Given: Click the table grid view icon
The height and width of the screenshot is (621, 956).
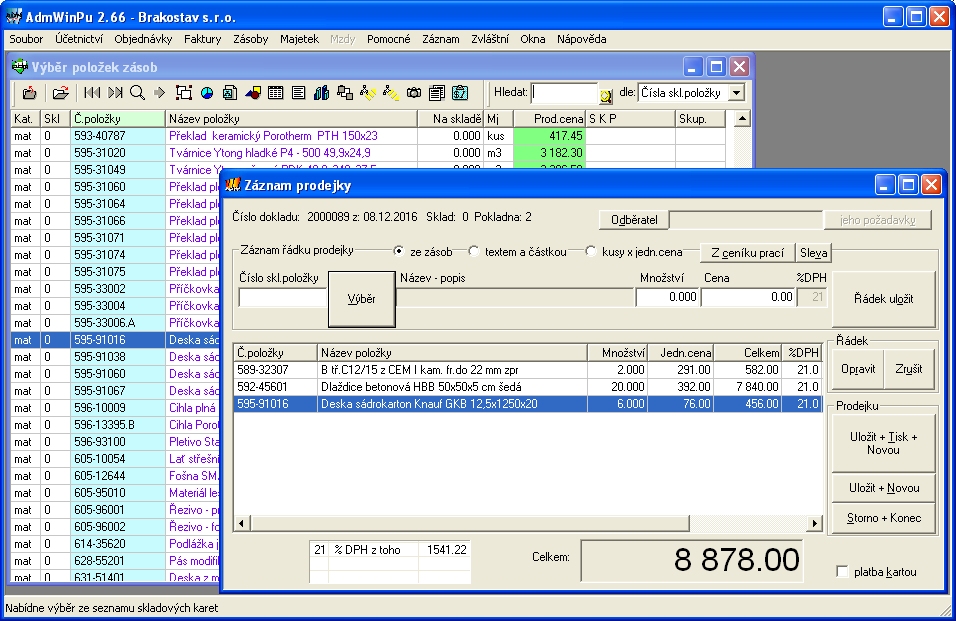Looking at the screenshot, I should (x=276, y=93).
